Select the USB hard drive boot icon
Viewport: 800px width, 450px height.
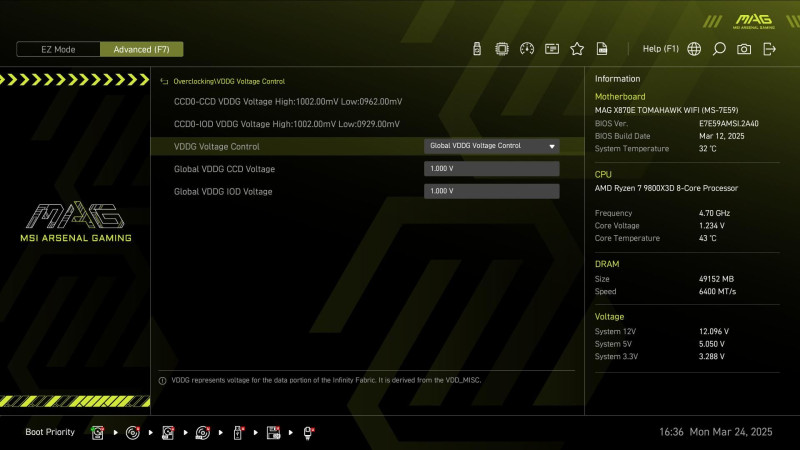[x=168, y=433]
